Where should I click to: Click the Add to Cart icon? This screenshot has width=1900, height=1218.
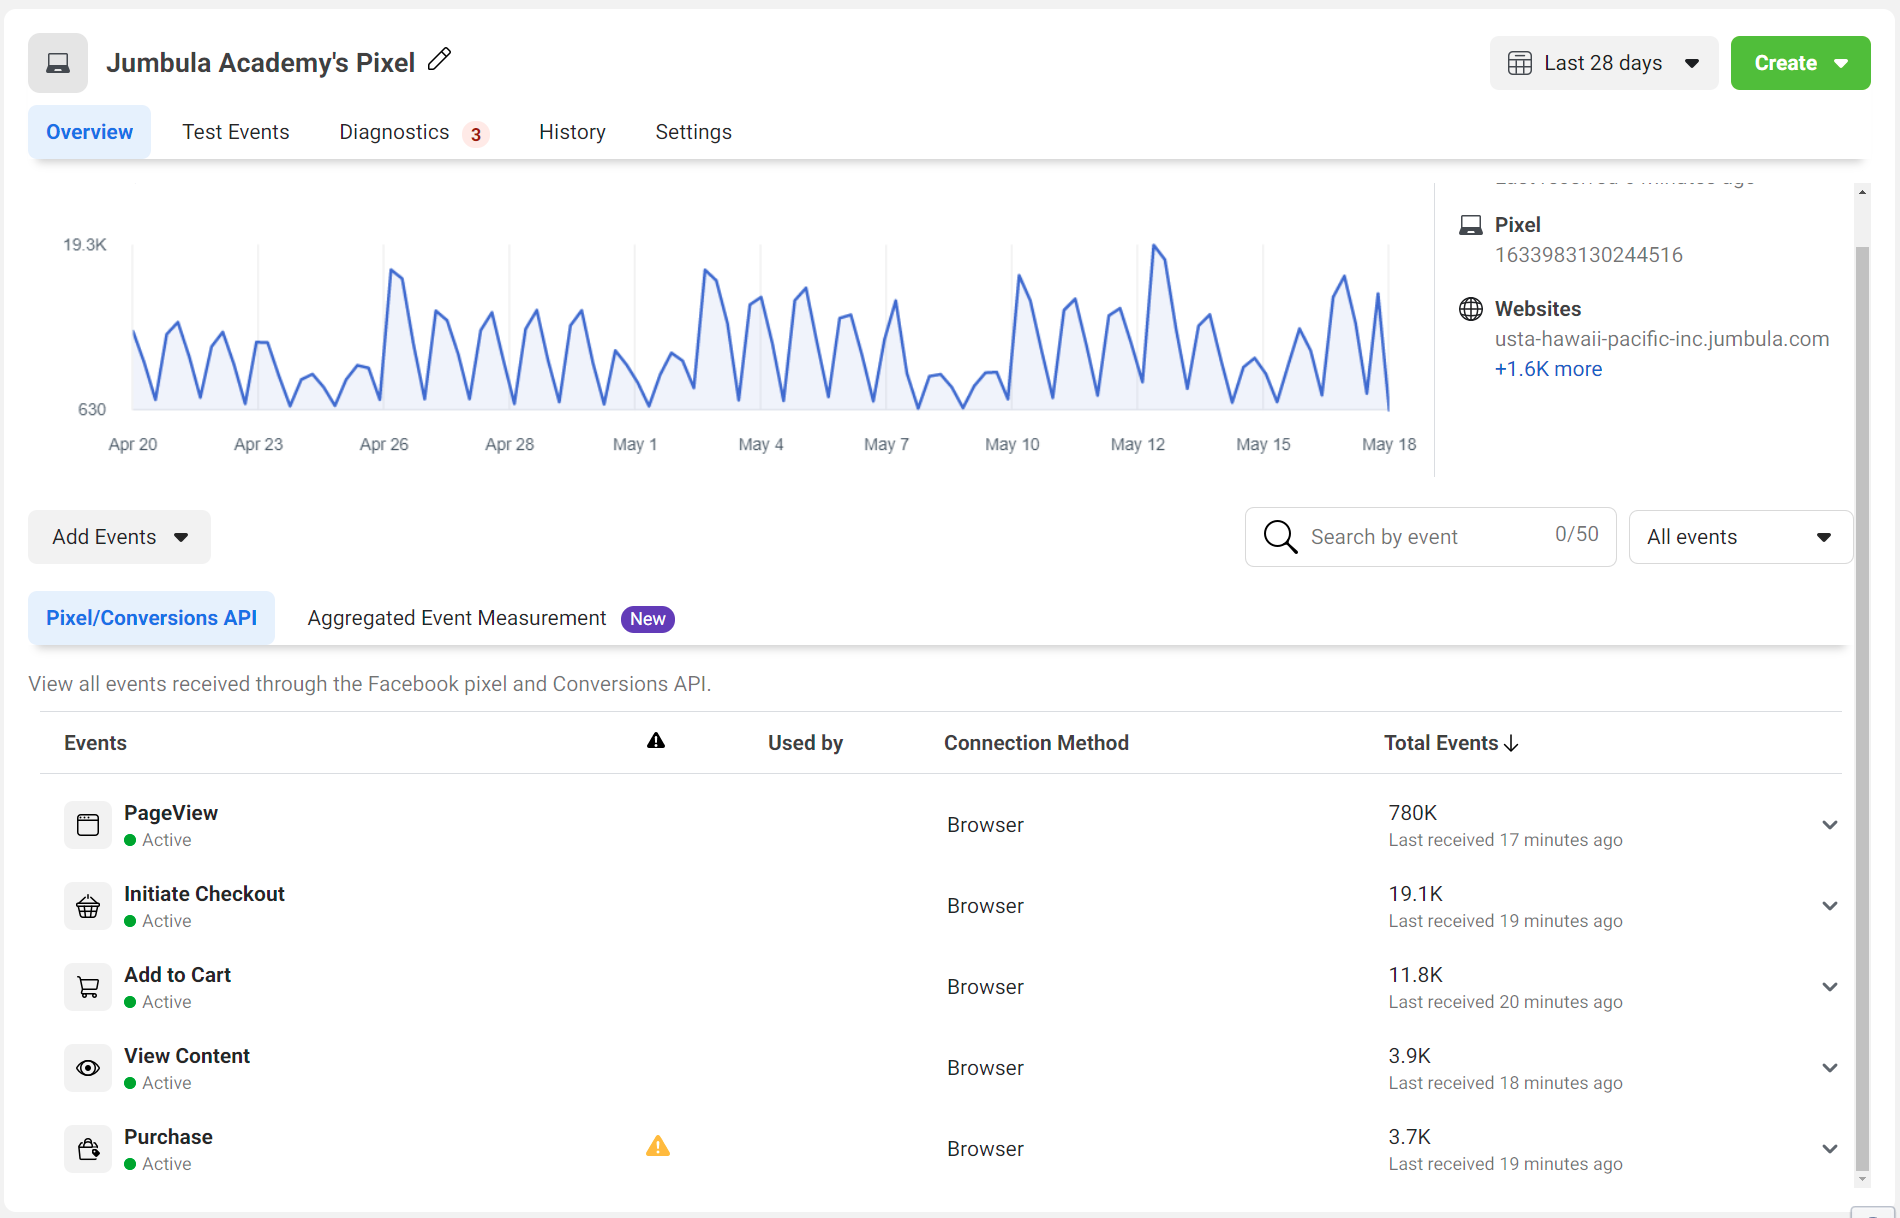click(x=88, y=987)
